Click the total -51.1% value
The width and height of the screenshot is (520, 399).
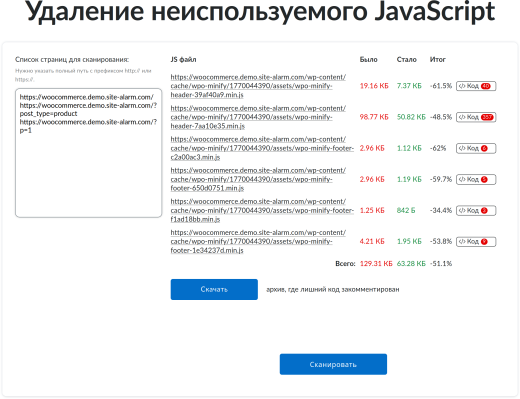pos(441,264)
